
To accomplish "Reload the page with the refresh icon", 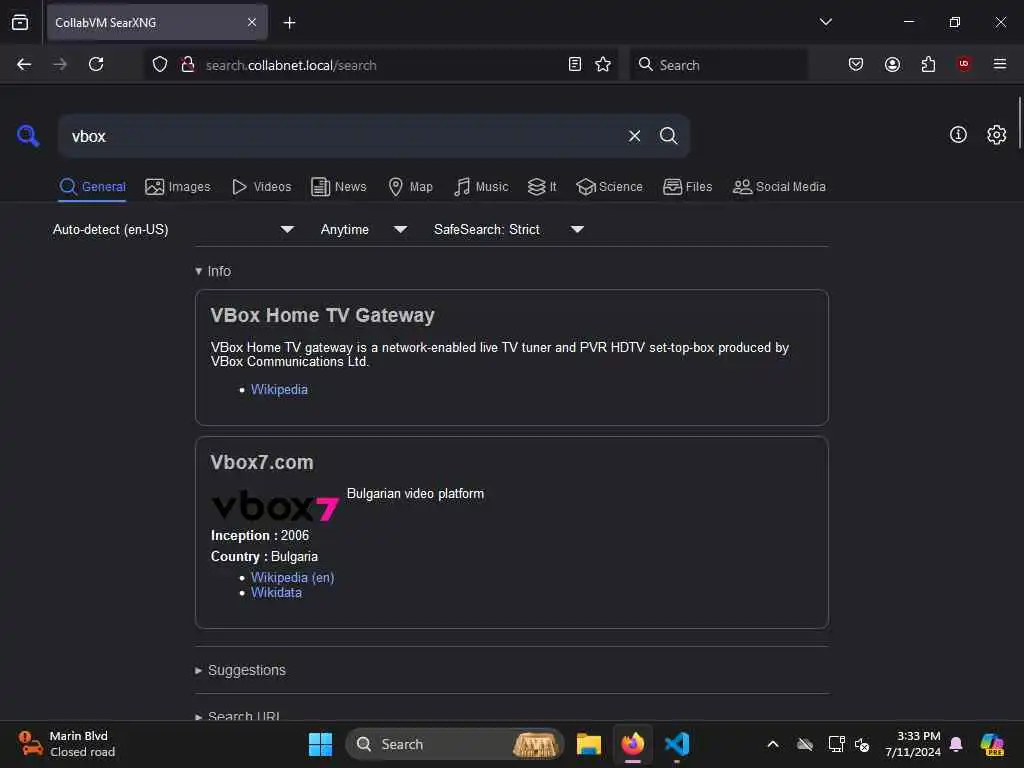I will point(96,64).
